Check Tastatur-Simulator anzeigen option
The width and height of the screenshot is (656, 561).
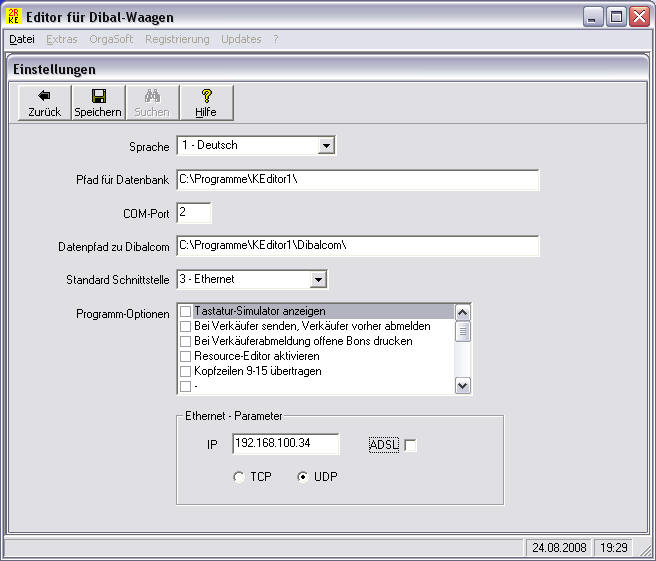(x=185, y=312)
